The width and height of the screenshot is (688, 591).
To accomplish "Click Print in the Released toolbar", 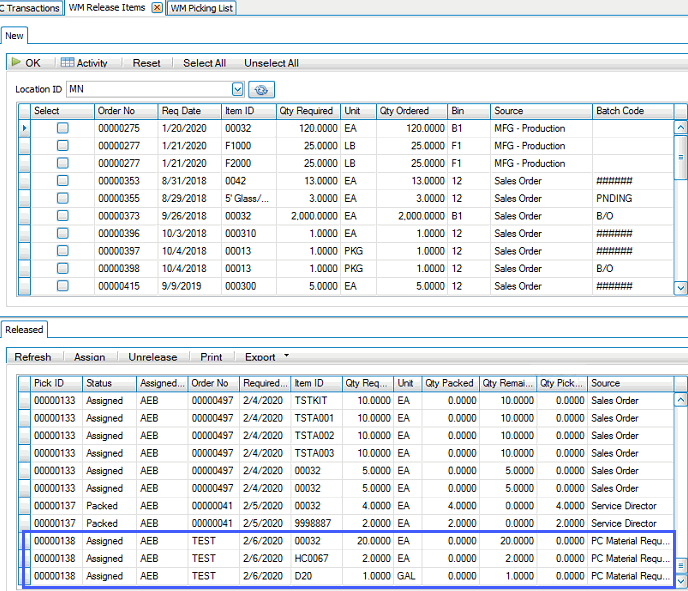I will pos(211,357).
